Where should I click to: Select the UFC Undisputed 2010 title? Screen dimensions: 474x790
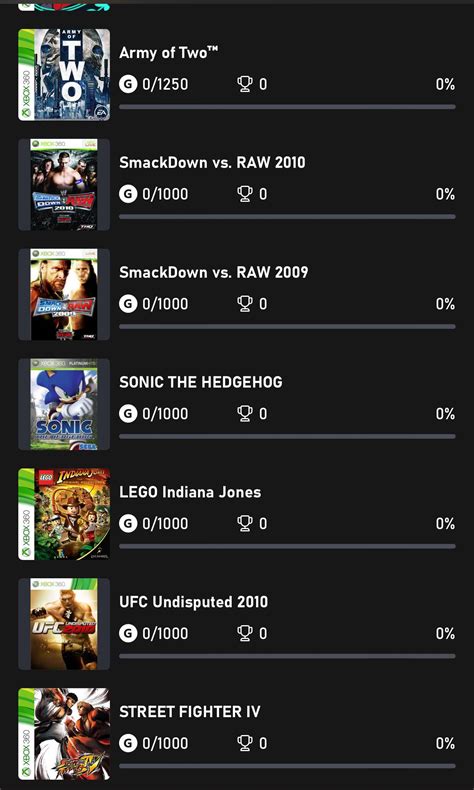point(193,602)
